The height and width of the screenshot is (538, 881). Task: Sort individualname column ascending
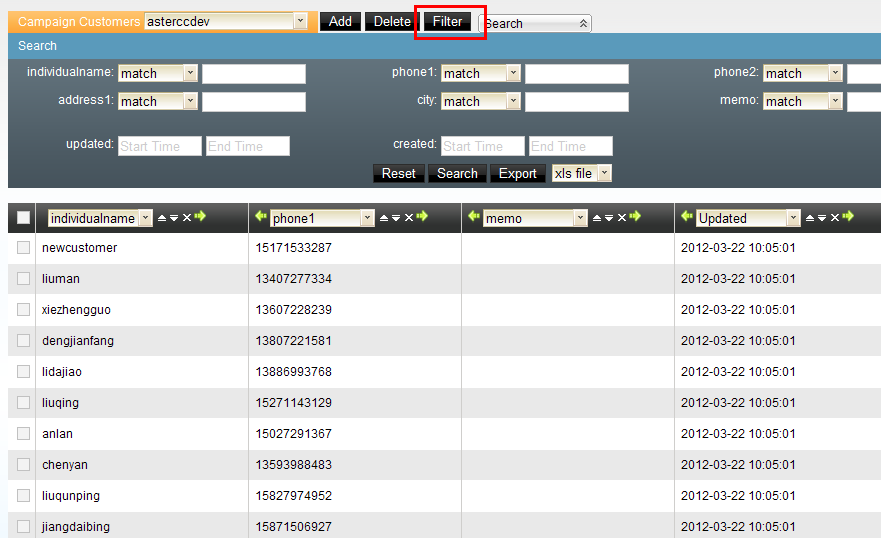[x=162, y=218]
